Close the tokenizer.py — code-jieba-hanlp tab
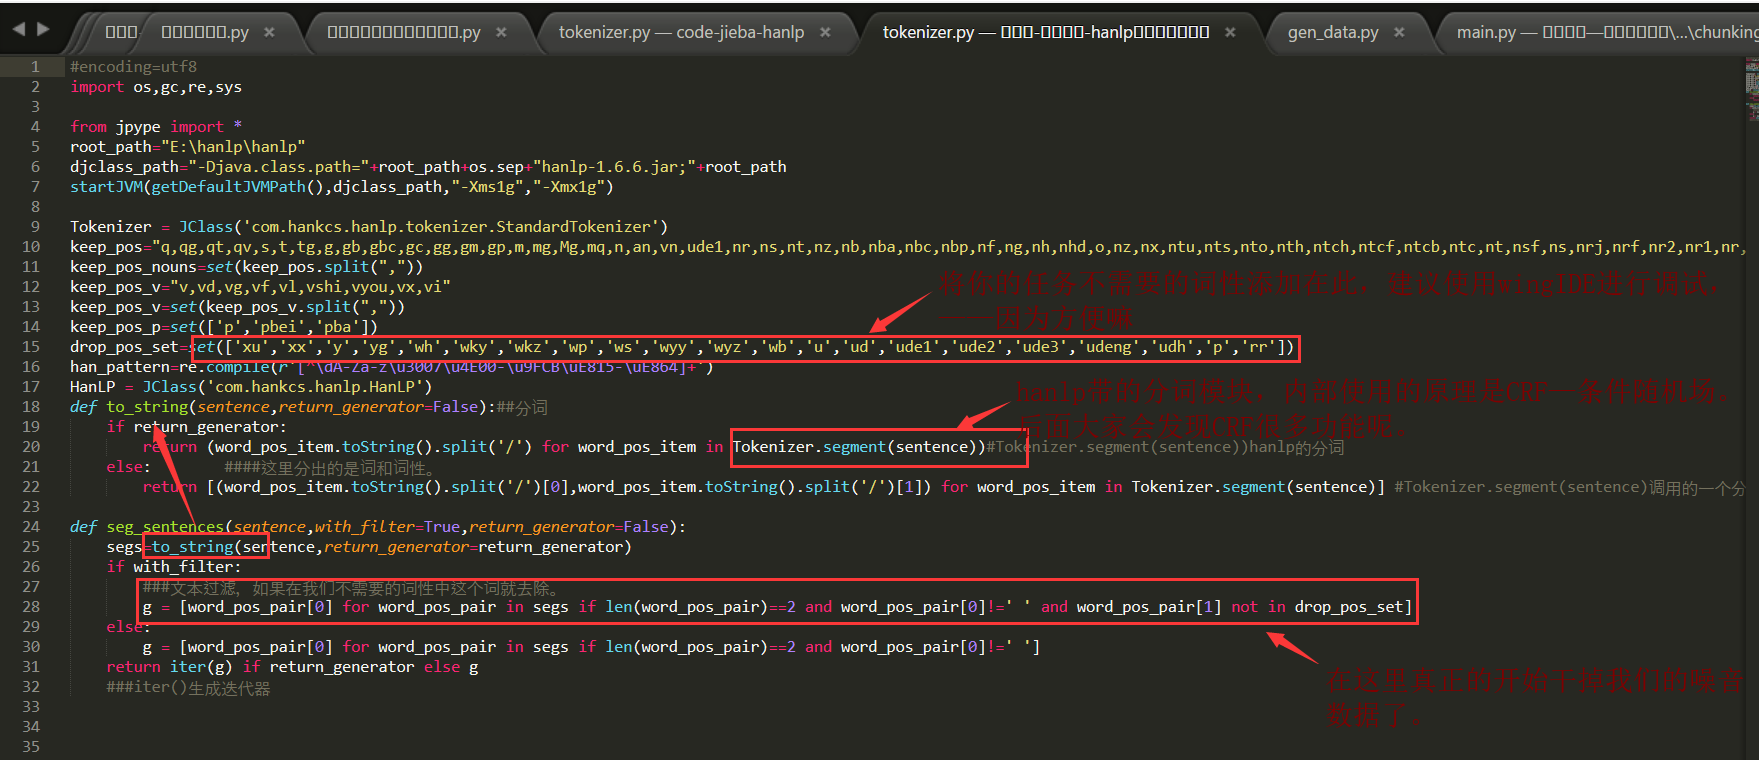 [825, 32]
